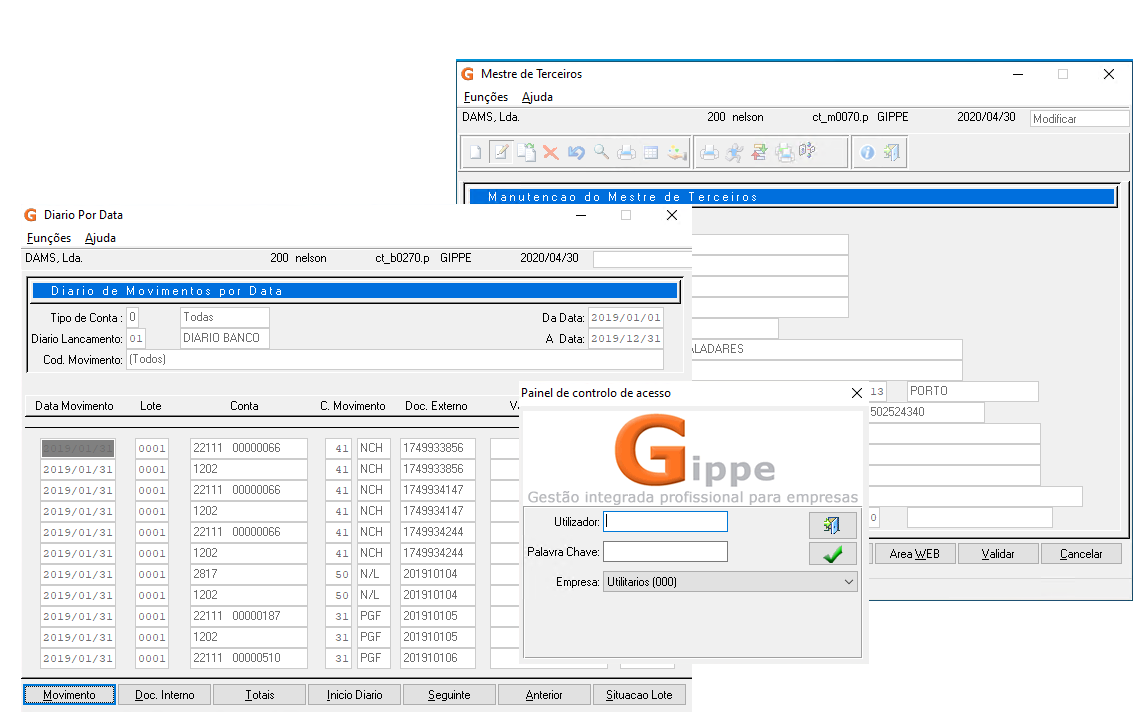
Task: Click the Modificar status field
Action: [1079, 119]
